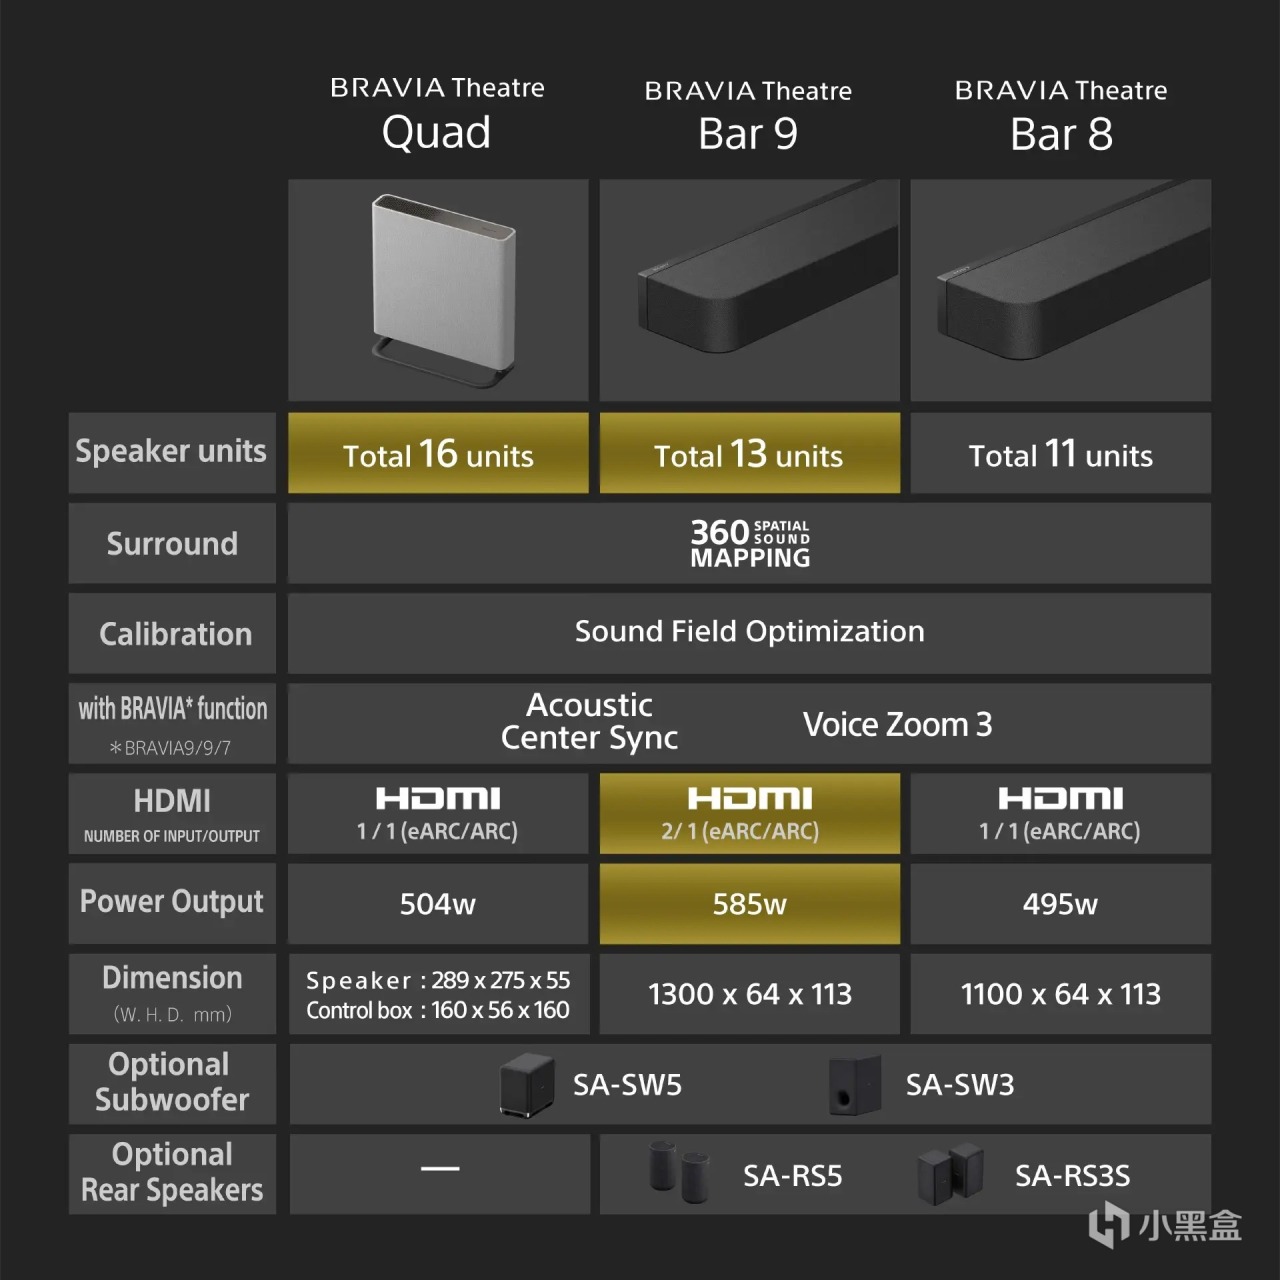Click the 'Total 13 units' cell
Image resolution: width=1280 pixels, height=1280 pixels.
(x=750, y=453)
